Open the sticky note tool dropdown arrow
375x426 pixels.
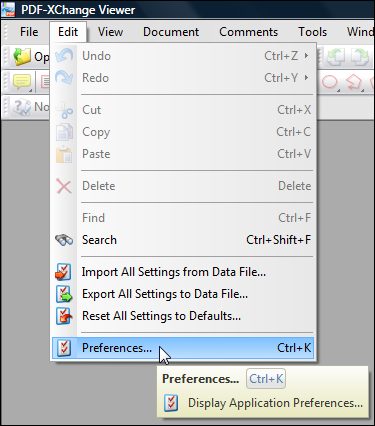click(31, 90)
